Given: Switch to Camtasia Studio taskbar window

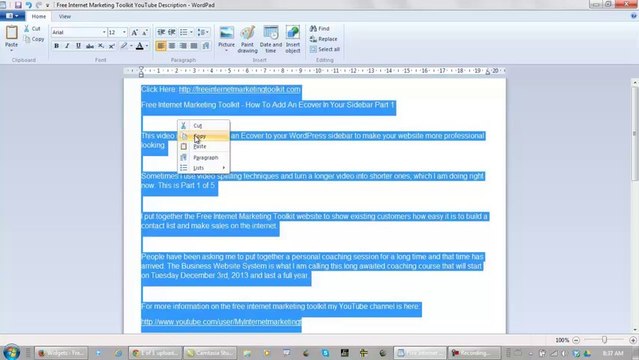Looking at the screenshot, I should [x=209, y=353].
